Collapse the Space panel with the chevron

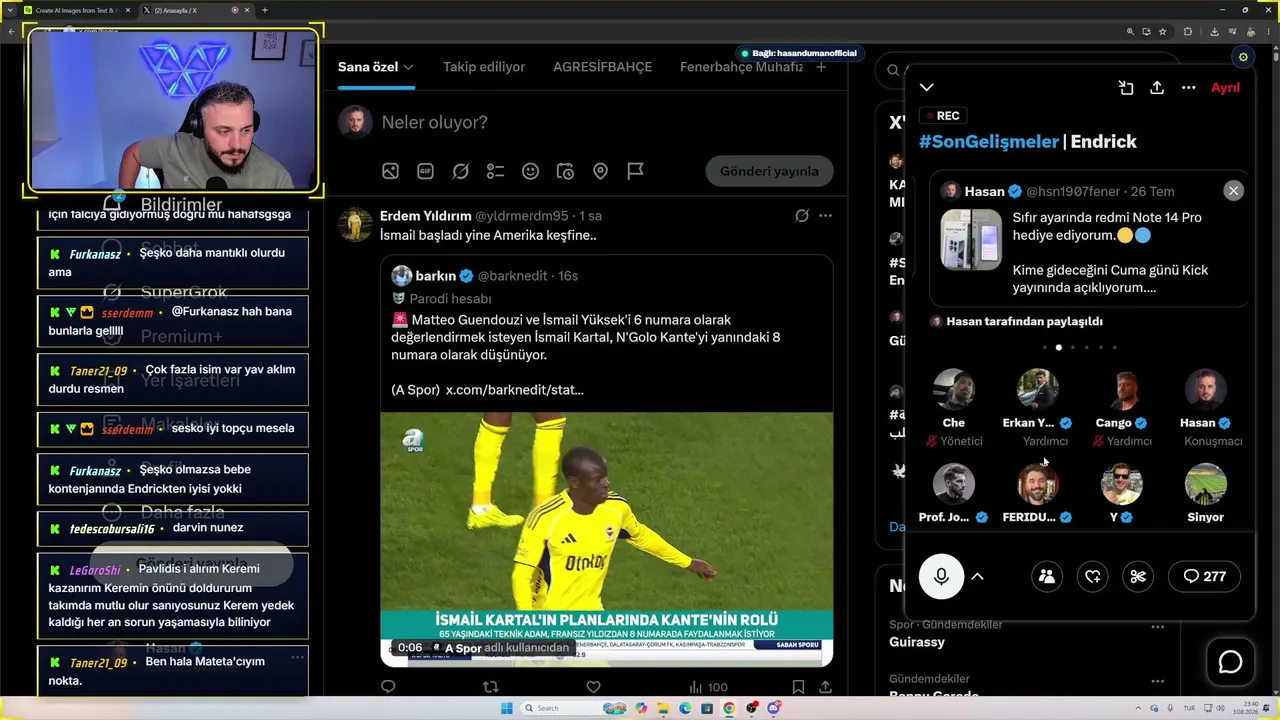tap(927, 88)
